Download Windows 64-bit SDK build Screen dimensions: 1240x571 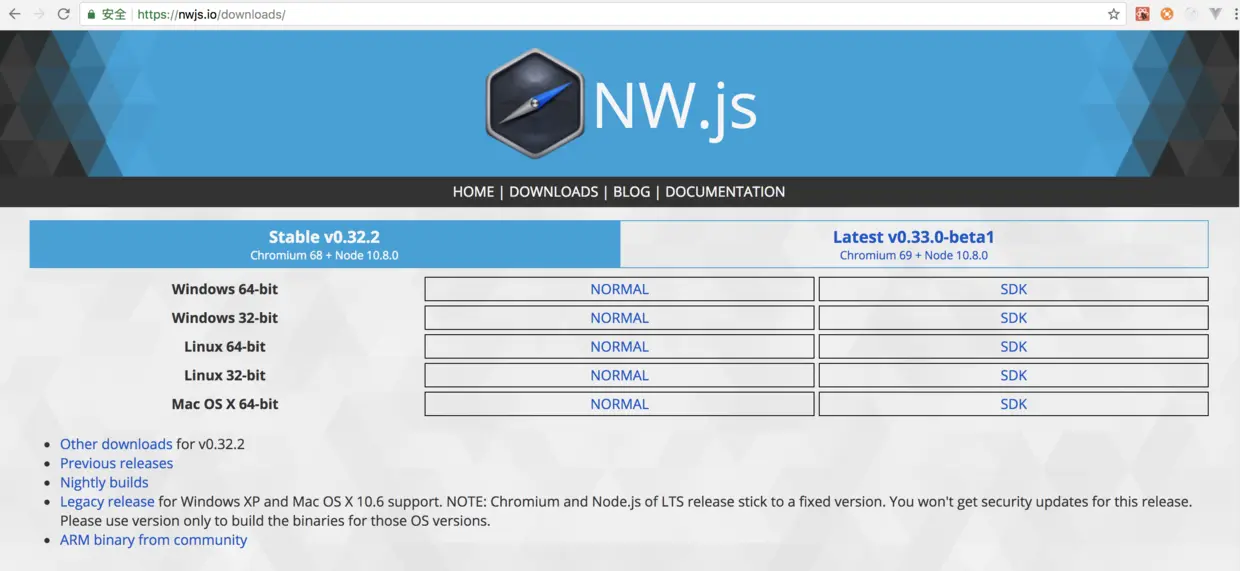coord(1013,289)
